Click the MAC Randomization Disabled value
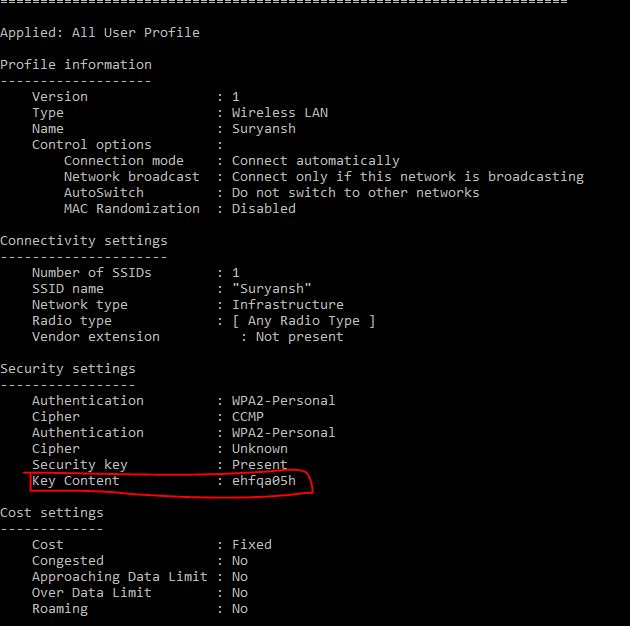Screen dimensions: 630x626 tap(264, 209)
